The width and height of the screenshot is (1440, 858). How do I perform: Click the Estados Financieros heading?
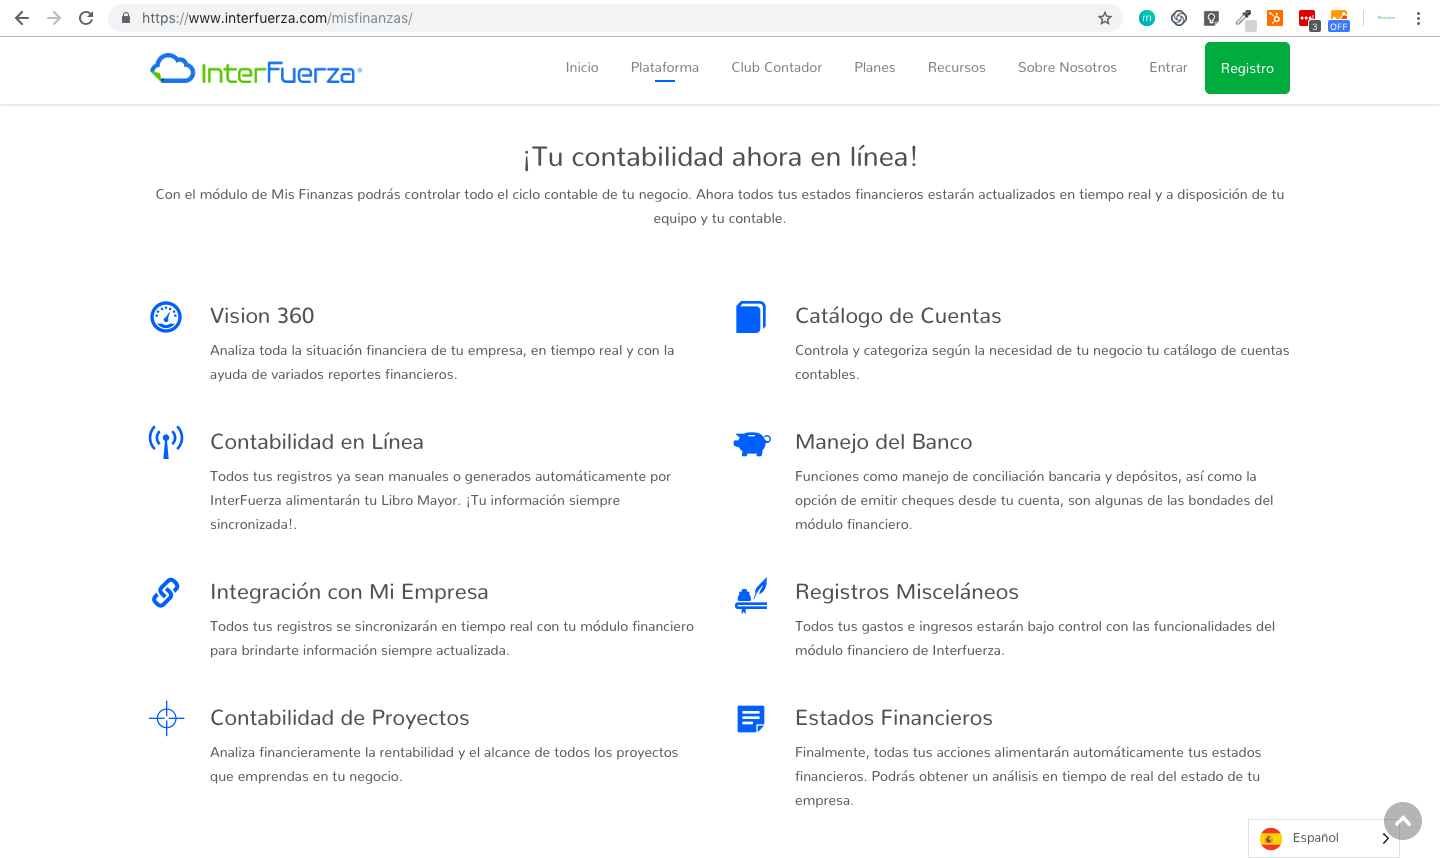(x=894, y=718)
